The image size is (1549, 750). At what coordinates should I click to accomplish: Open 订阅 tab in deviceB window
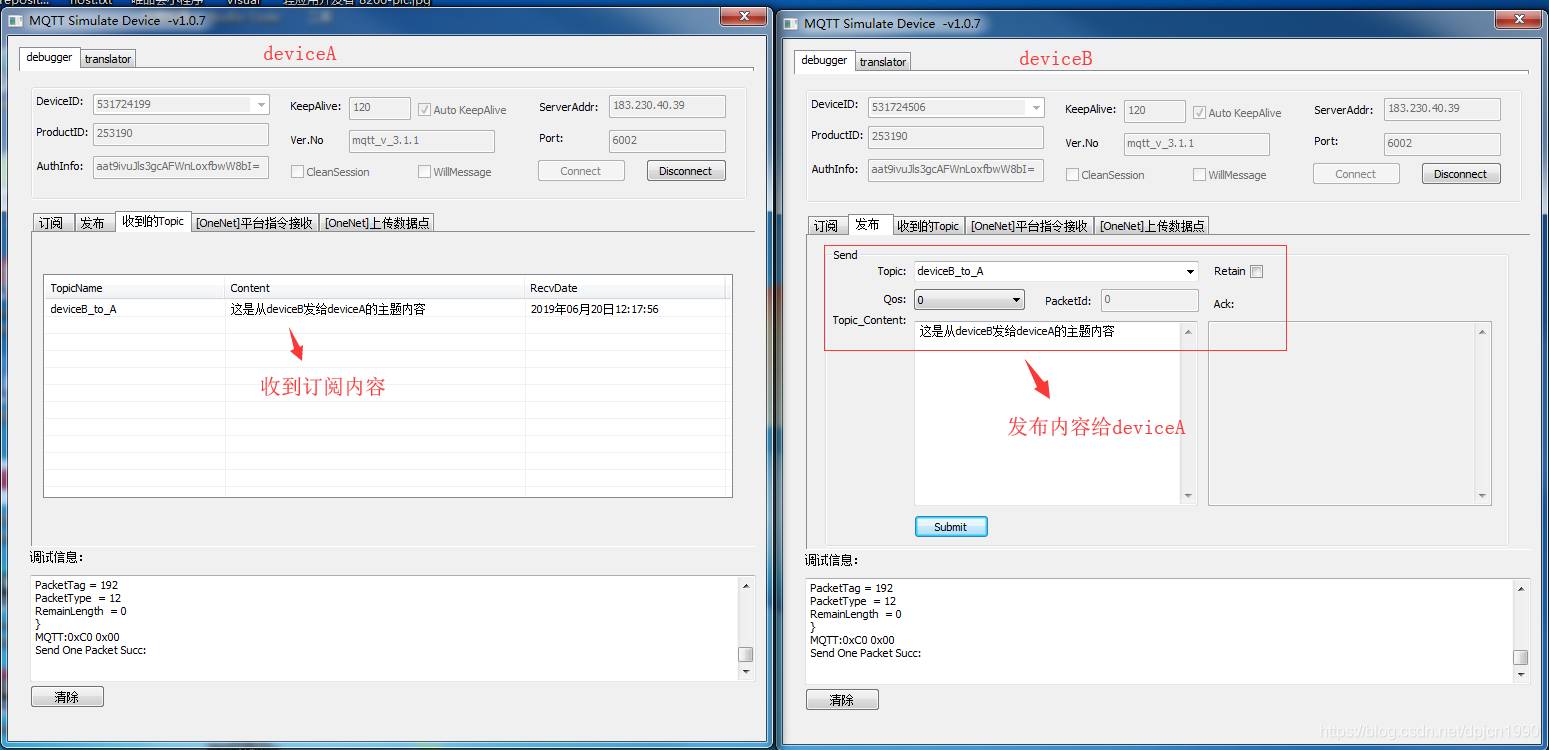[826, 226]
